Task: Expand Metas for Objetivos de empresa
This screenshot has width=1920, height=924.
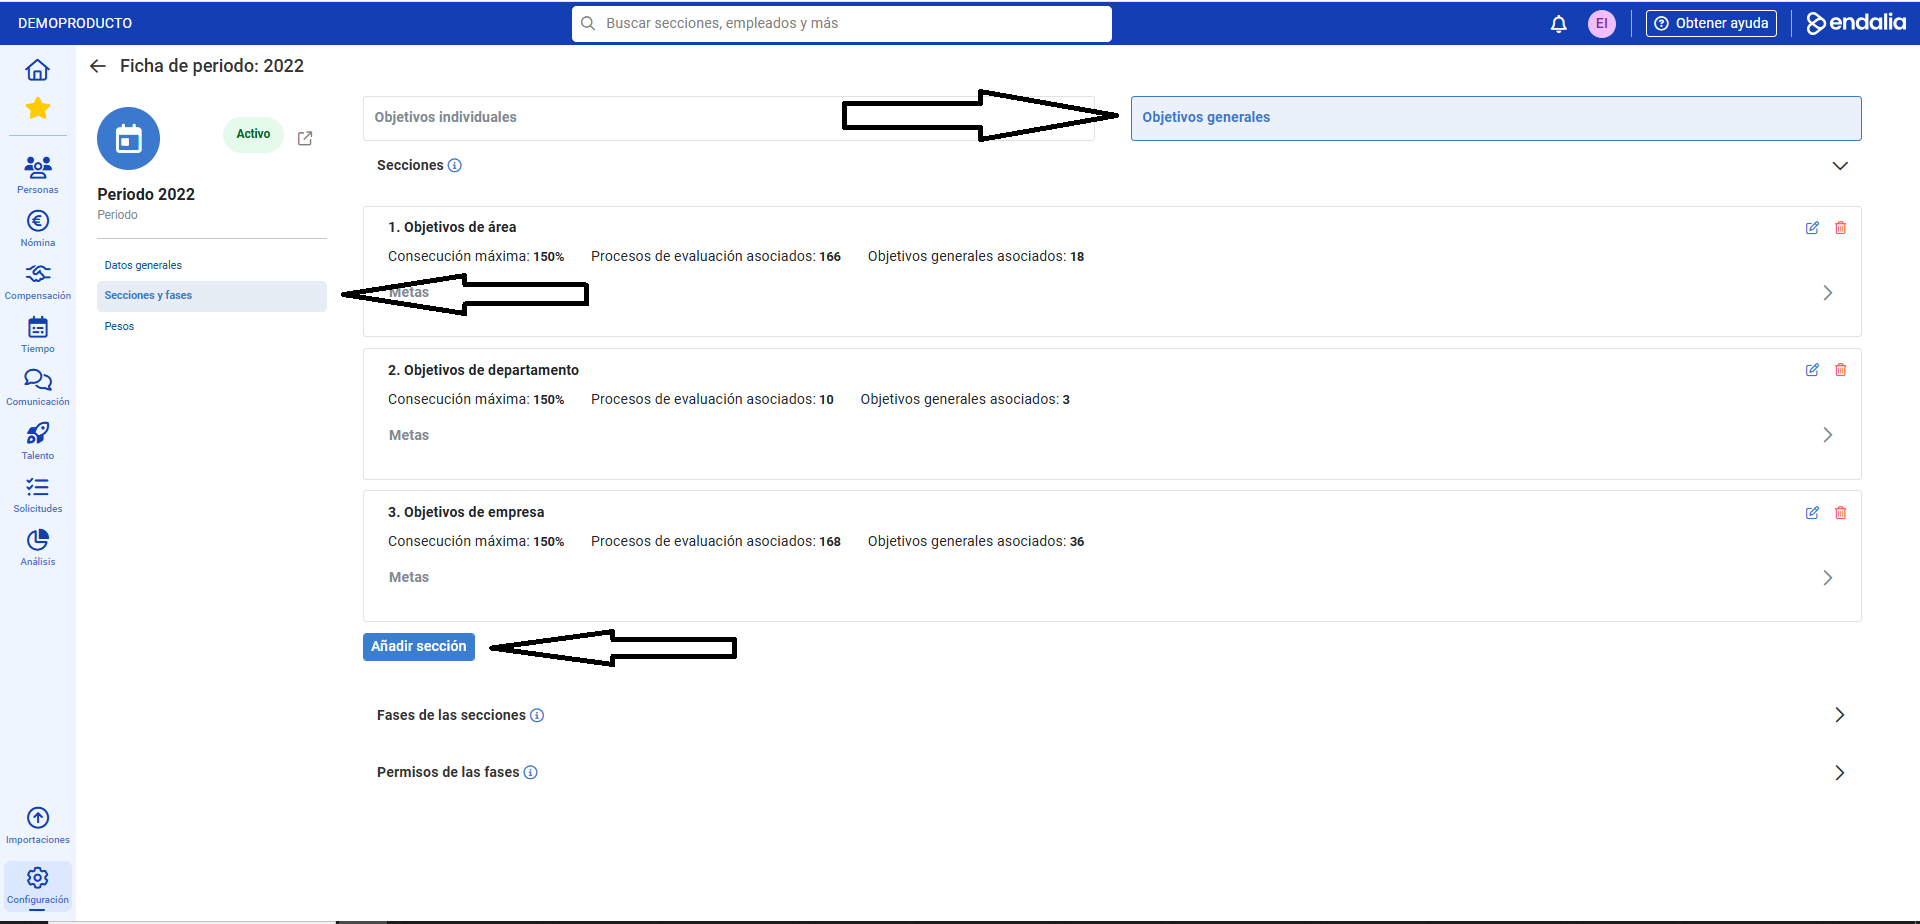Action: [x=1827, y=578]
